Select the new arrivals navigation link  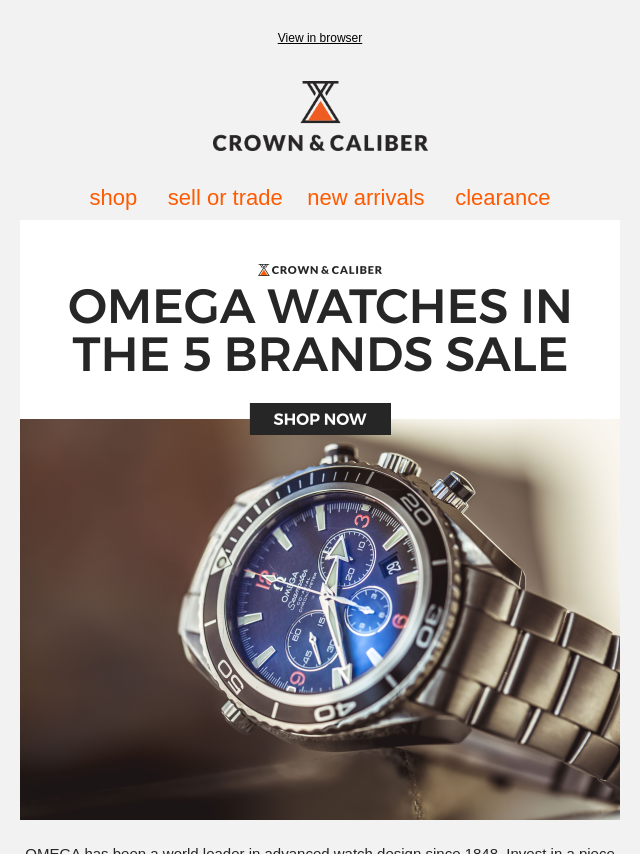pyautogui.click(x=365, y=197)
